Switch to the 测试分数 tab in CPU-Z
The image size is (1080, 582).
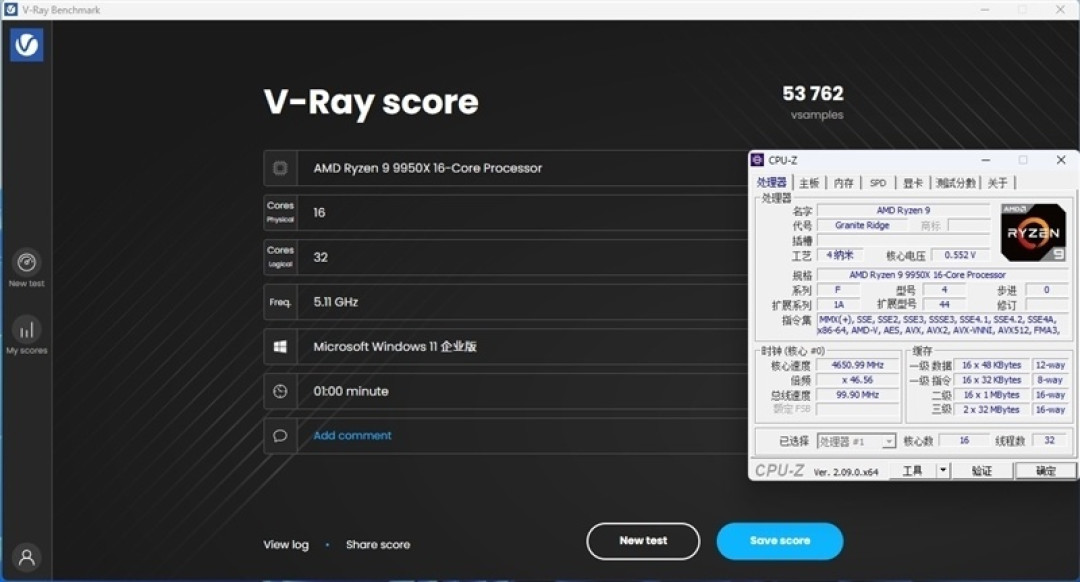pyautogui.click(x=956, y=183)
